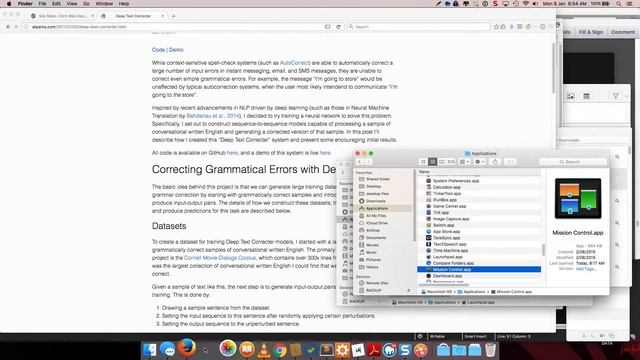
Task: Eject the BACKUP drive
Action: pyautogui.click(x=409, y=290)
